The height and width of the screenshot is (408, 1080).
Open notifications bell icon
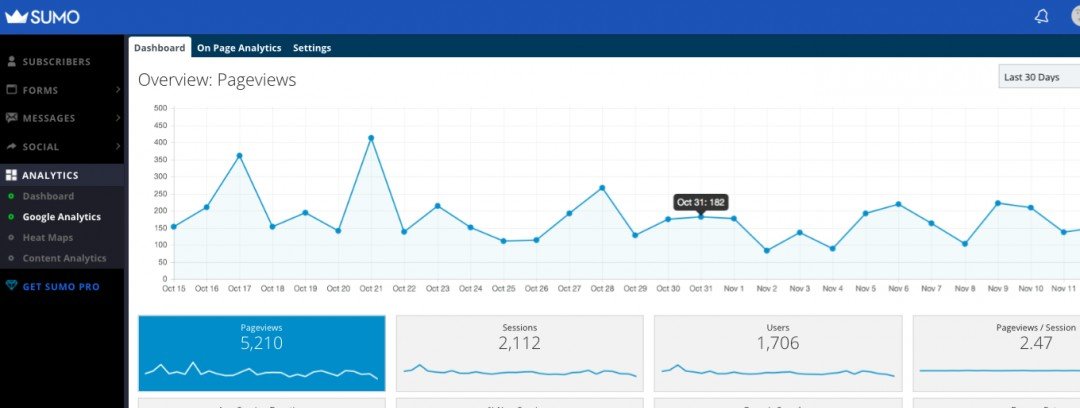(x=1041, y=17)
